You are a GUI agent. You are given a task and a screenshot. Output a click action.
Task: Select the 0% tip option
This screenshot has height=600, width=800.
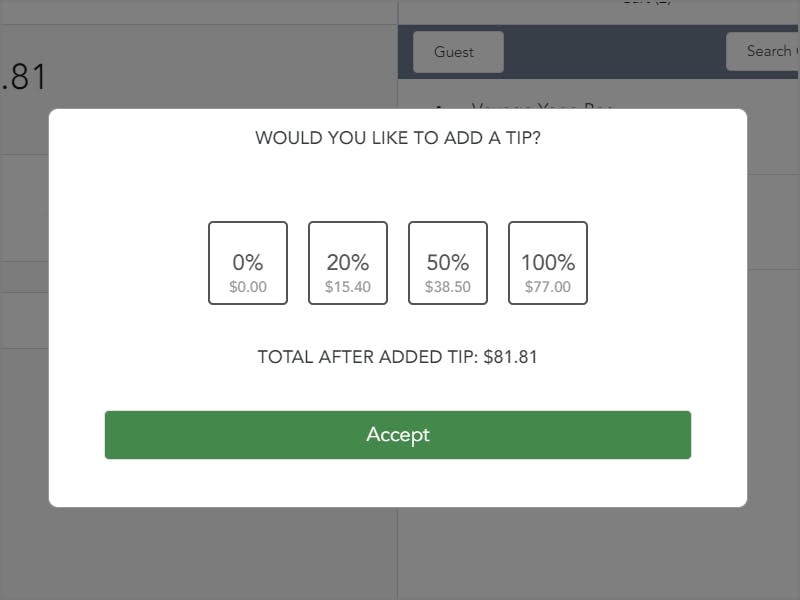pos(247,263)
